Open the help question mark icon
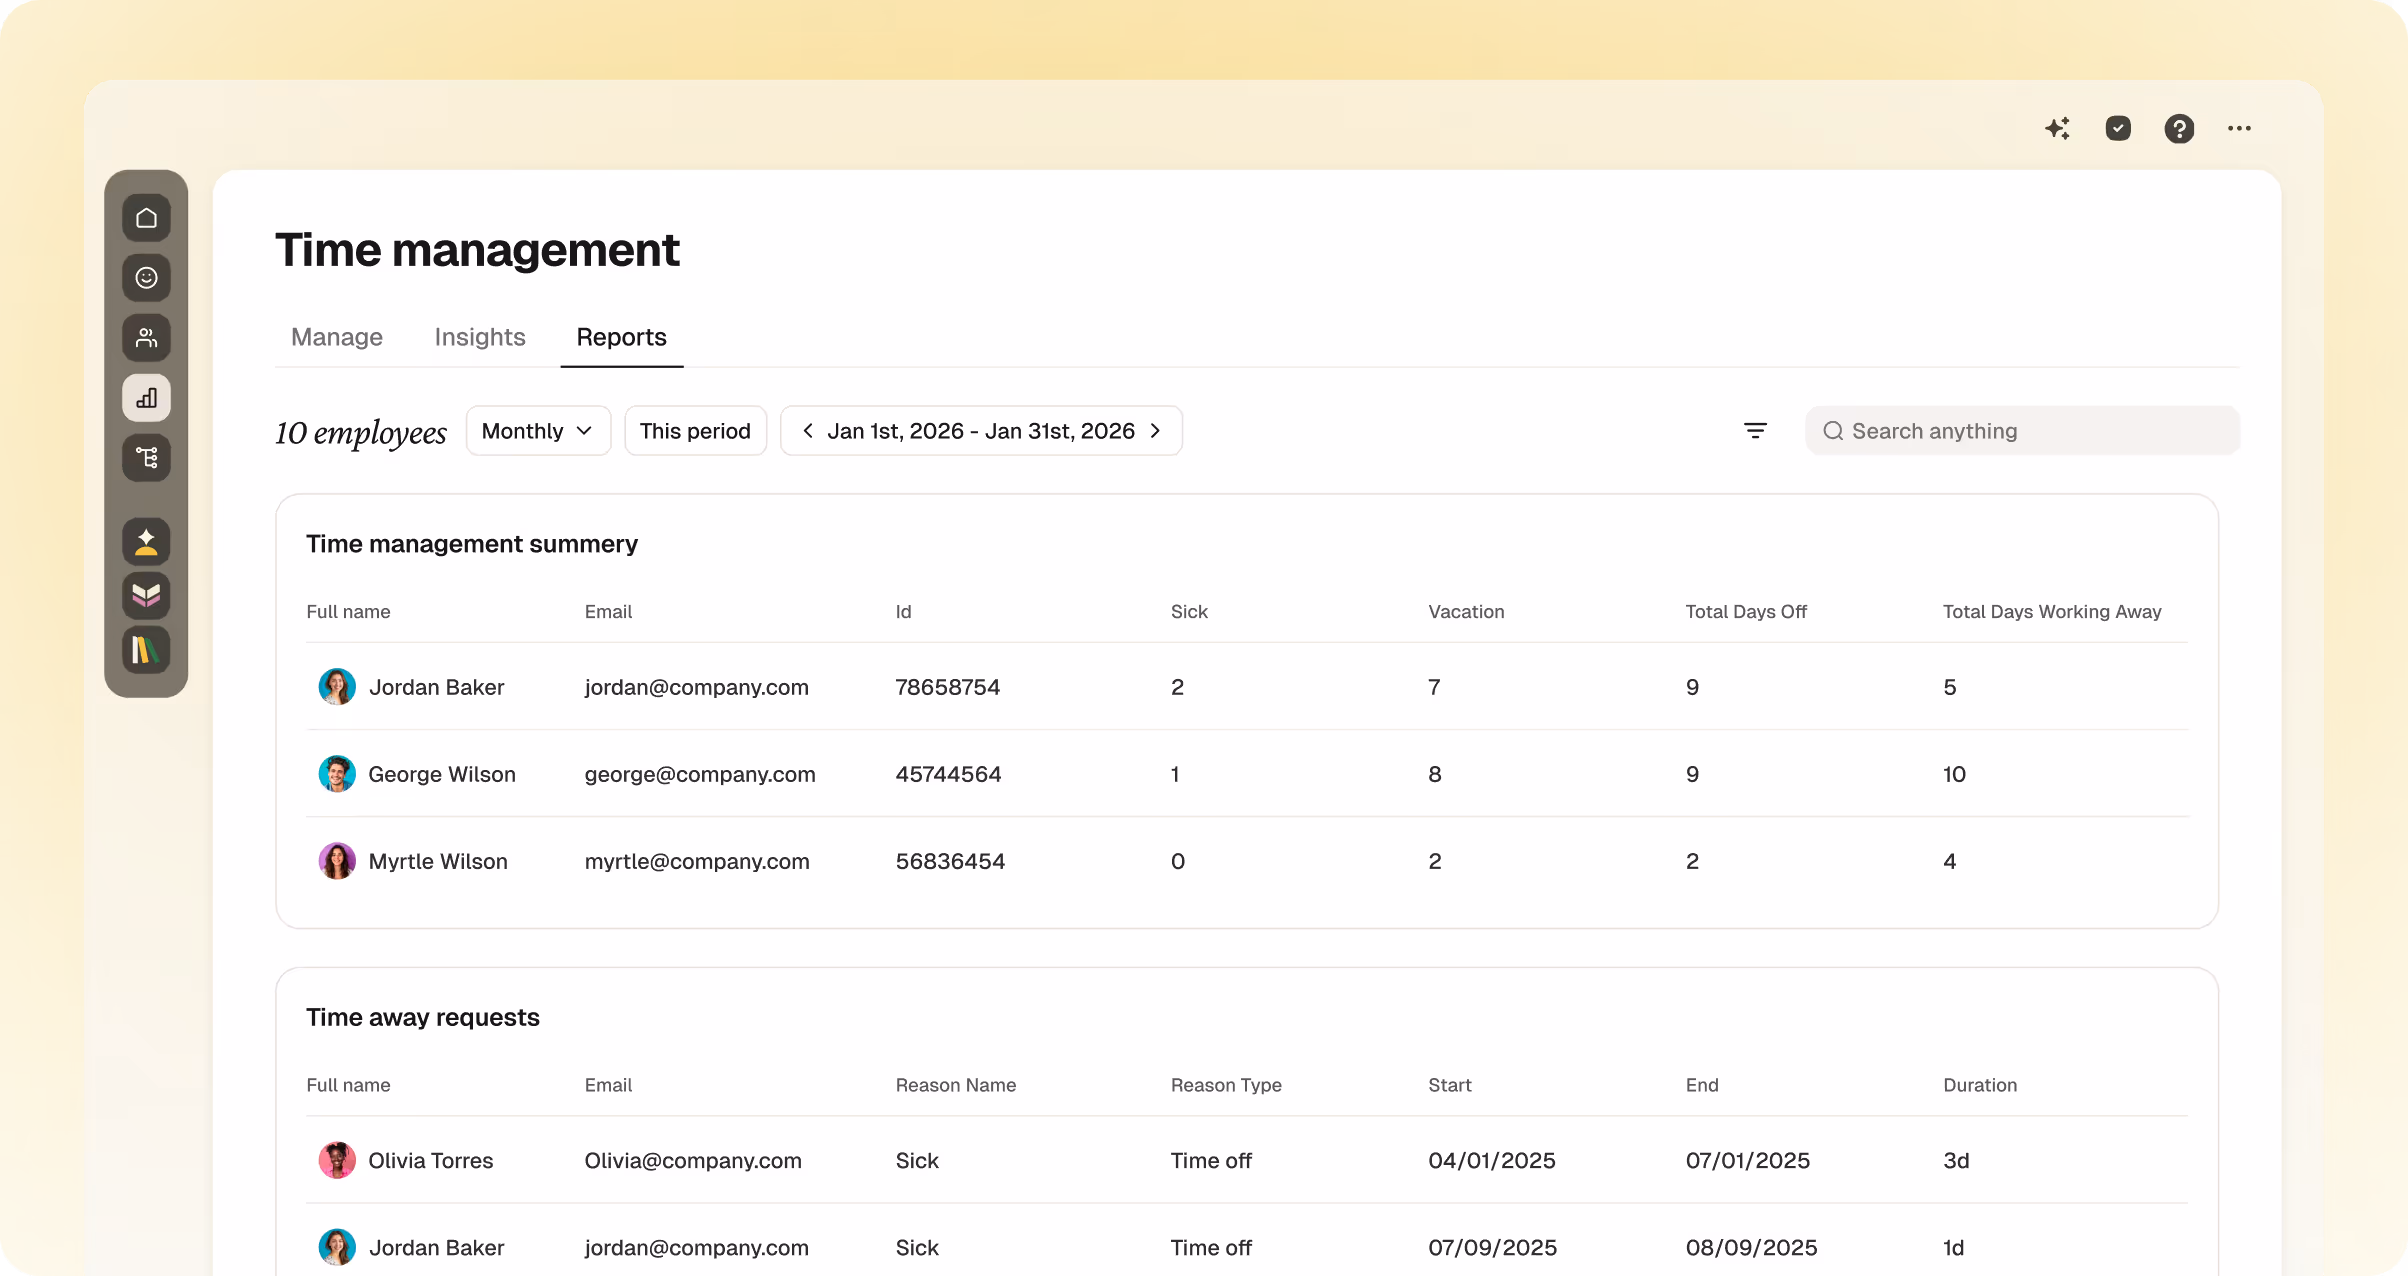 (x=2179, y=128)
